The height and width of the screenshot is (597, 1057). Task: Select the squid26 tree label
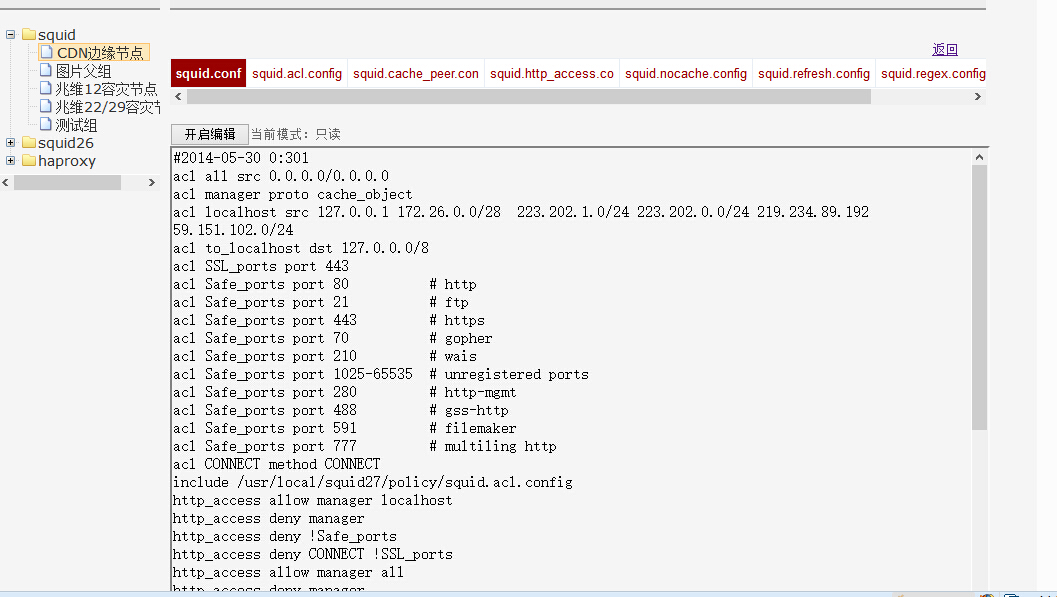[x=66, y=143]
